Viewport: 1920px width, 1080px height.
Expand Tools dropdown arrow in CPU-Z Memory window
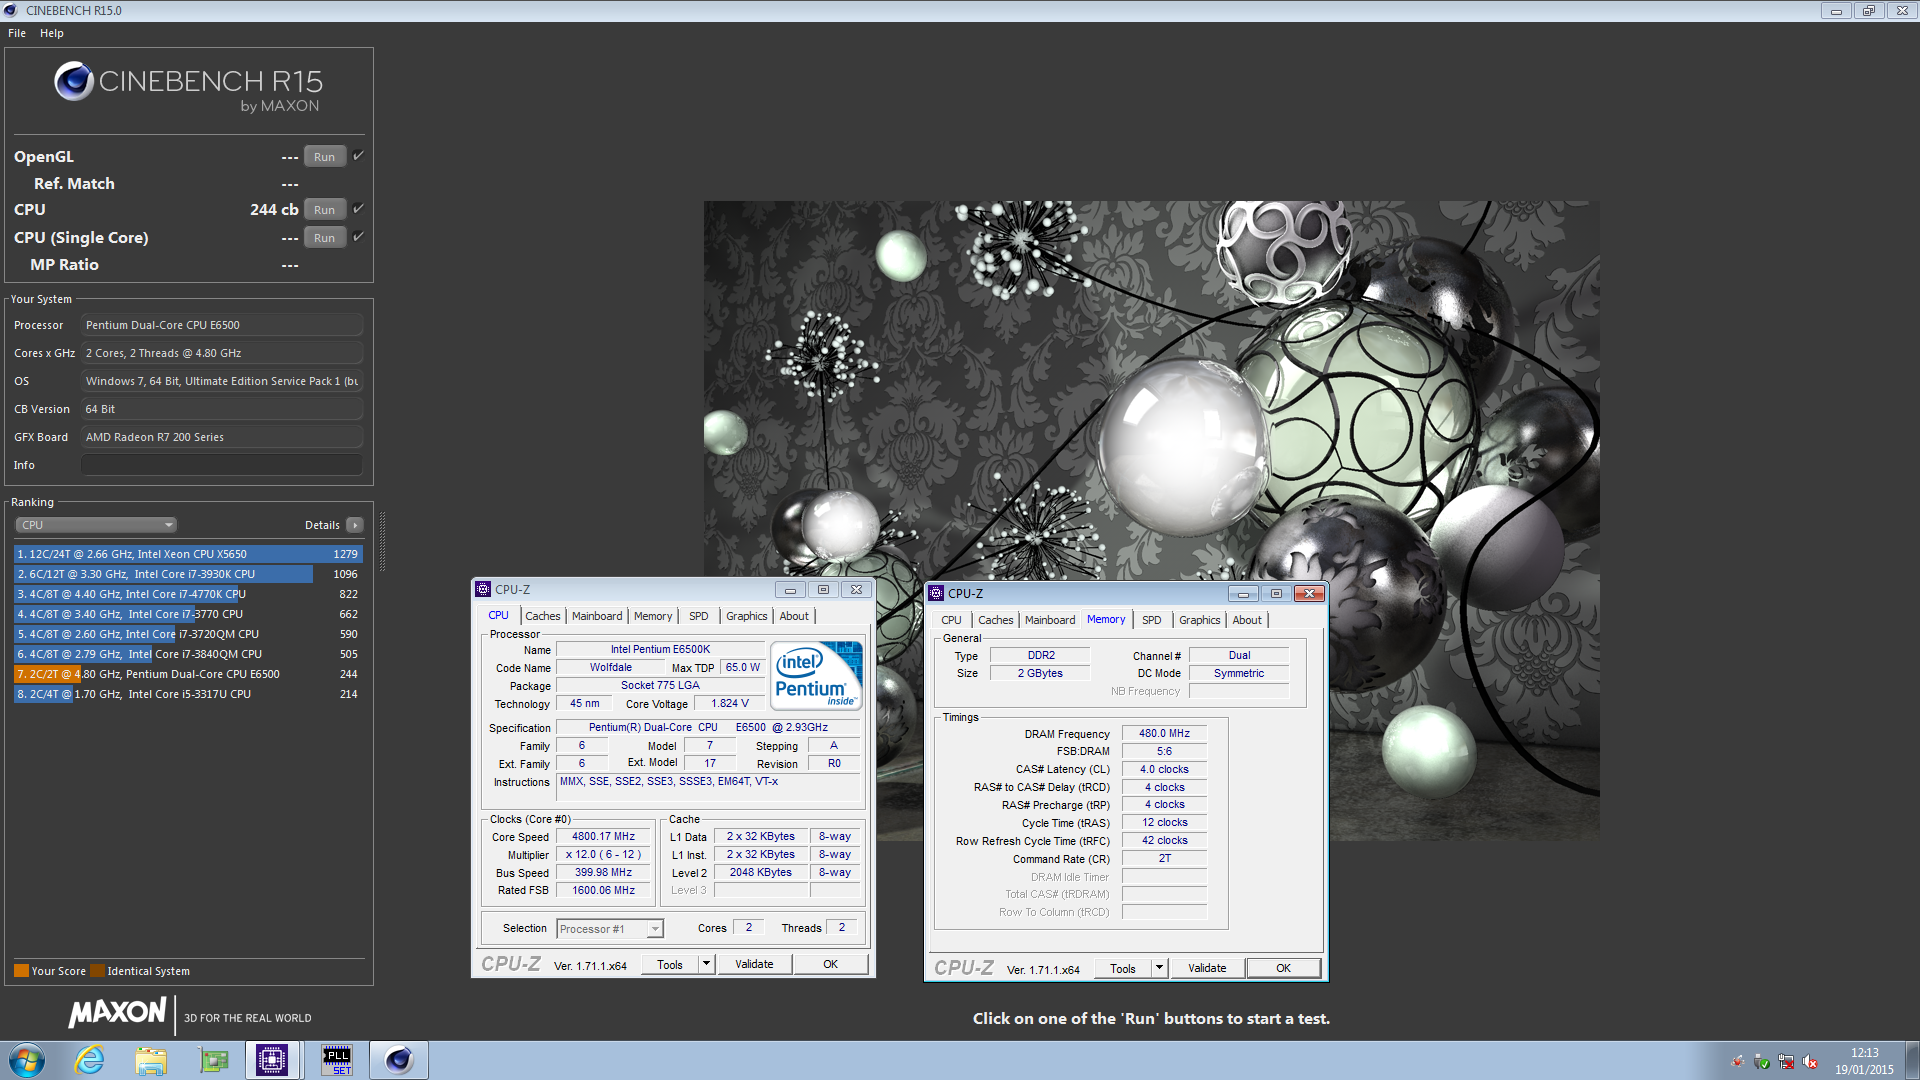pos(1159,968)
